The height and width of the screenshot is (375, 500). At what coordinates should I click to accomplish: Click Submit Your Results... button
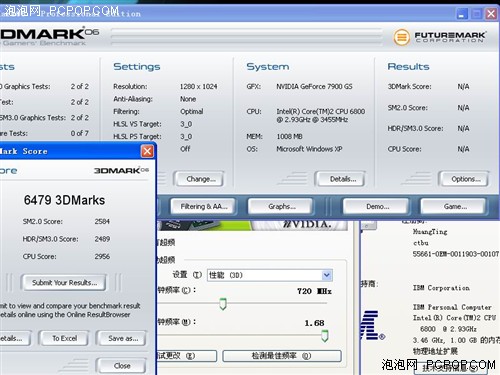[64, 283]
